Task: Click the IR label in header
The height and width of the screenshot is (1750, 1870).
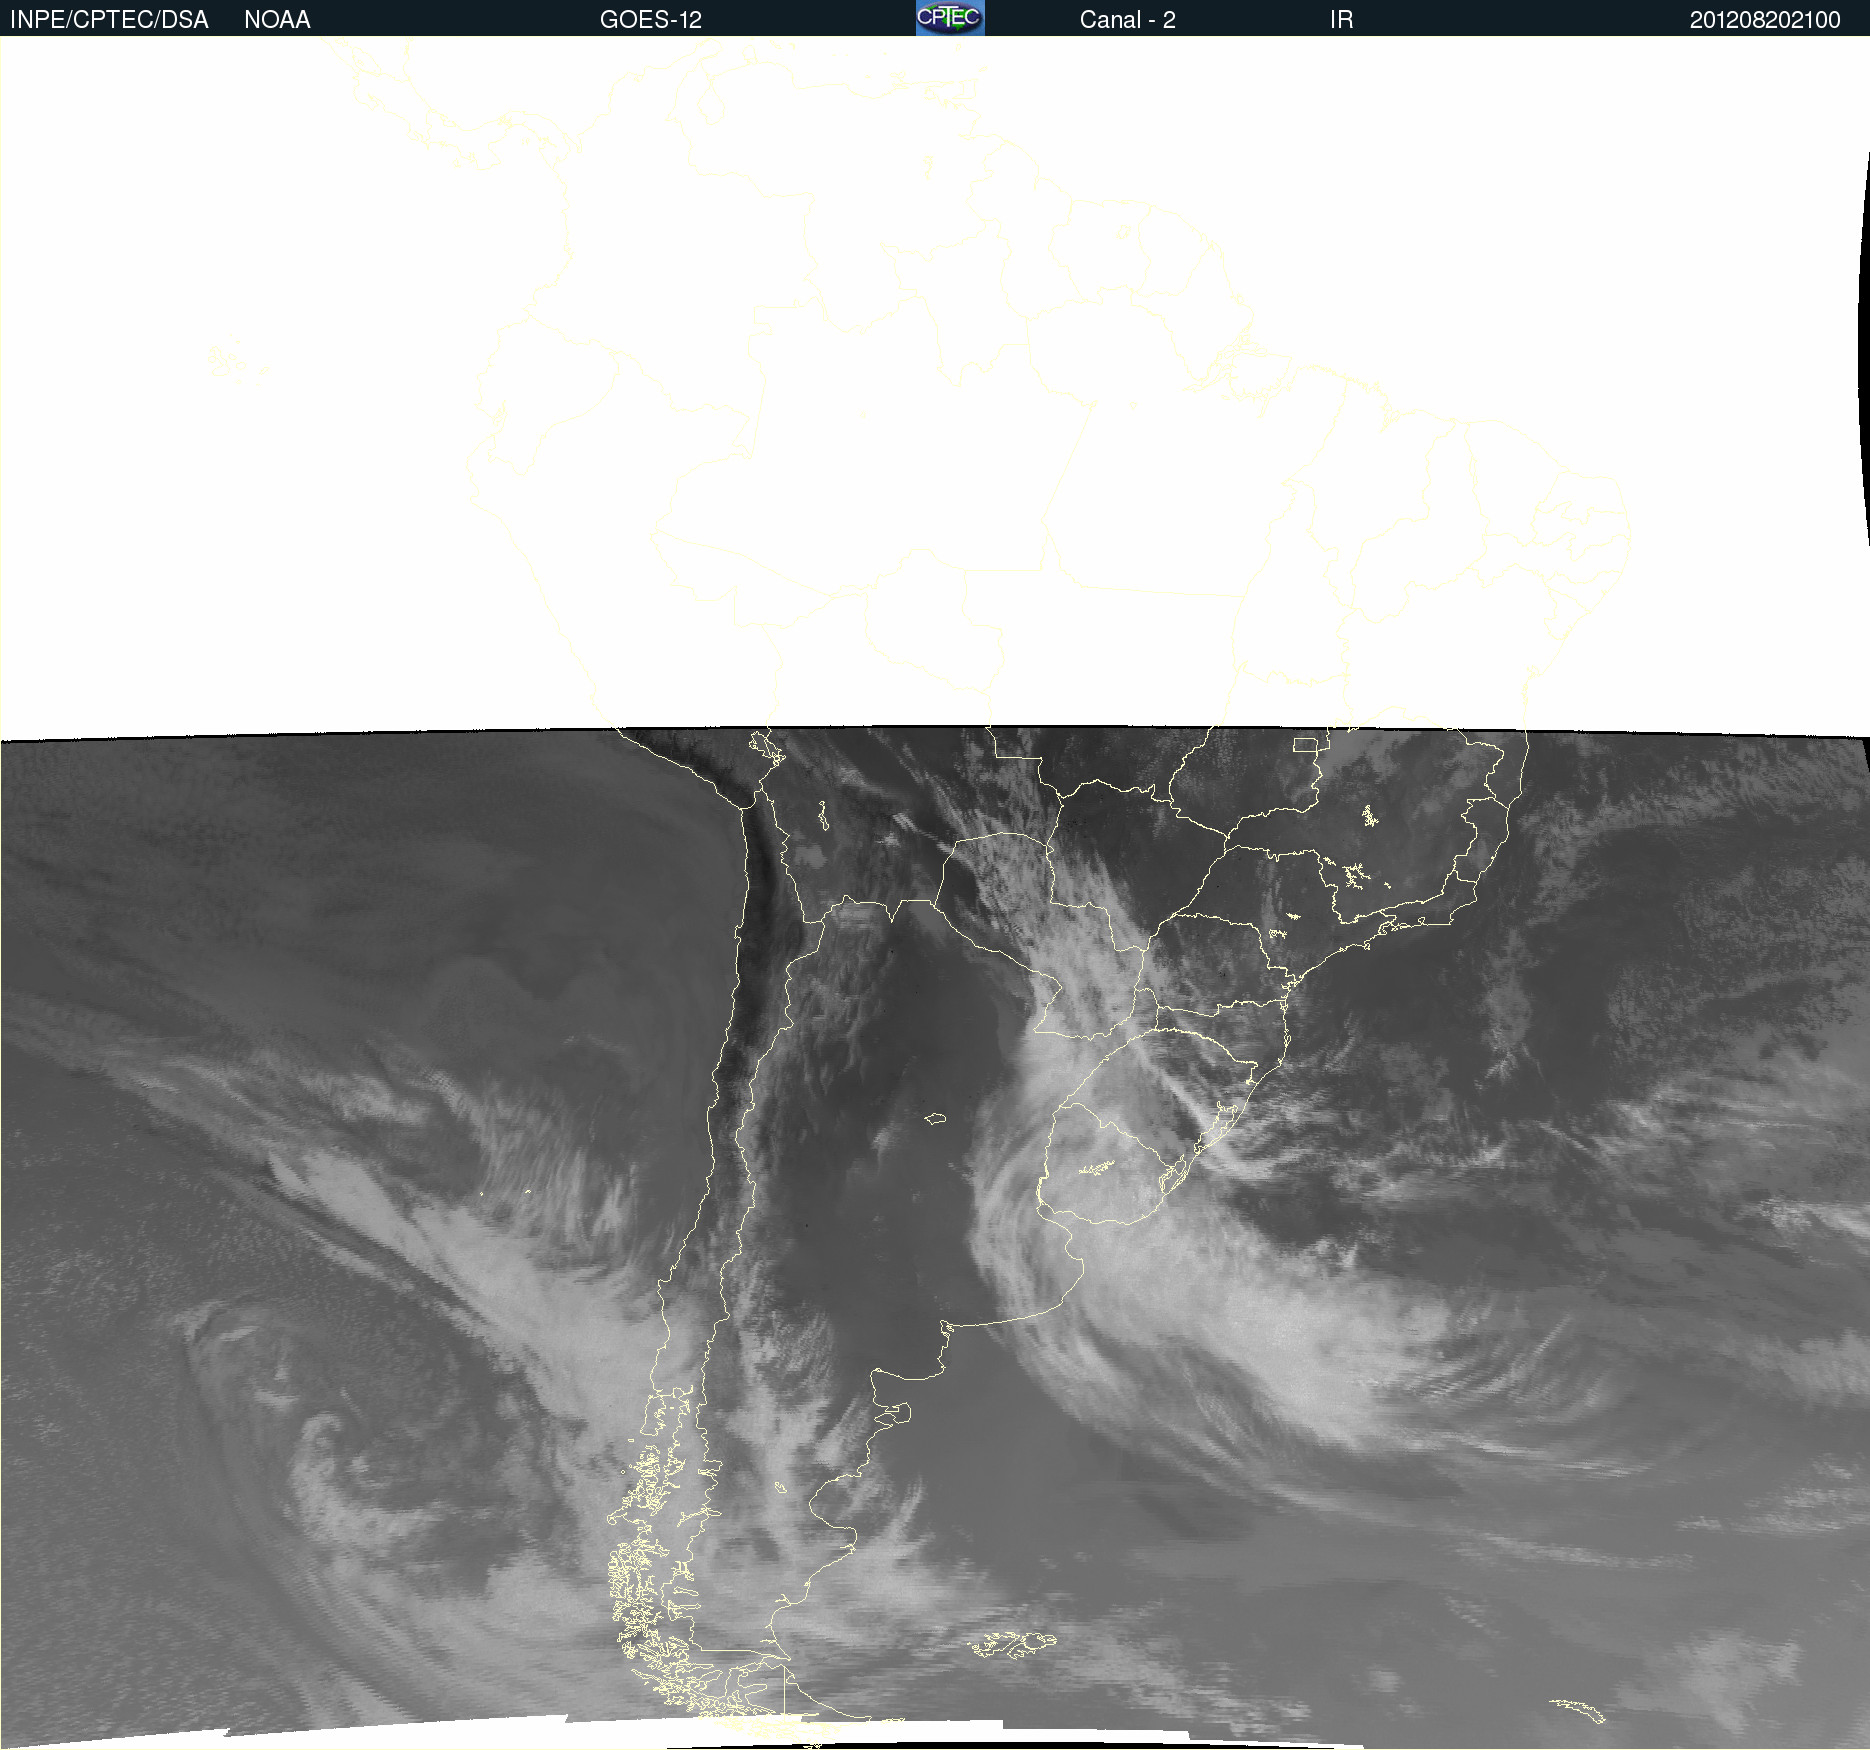Action: 1341,20
